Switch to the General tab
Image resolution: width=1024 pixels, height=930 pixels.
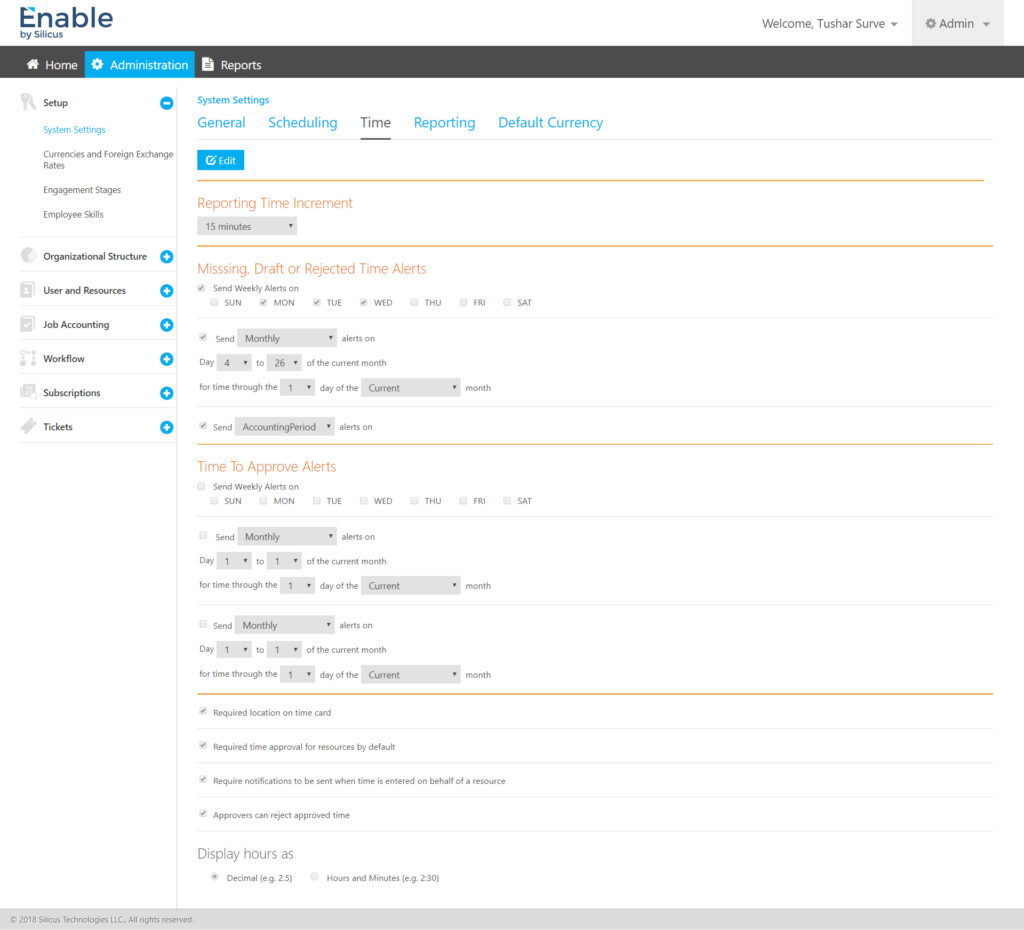point(221,123)
